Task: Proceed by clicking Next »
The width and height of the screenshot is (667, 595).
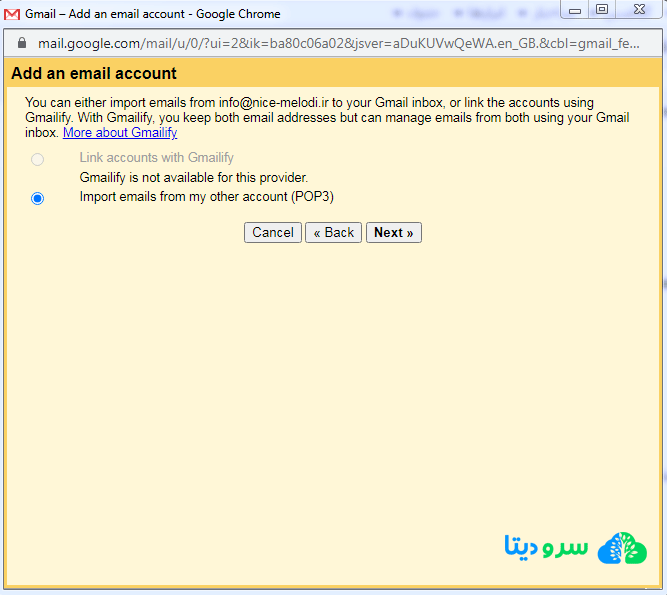Action: (393, 232)
